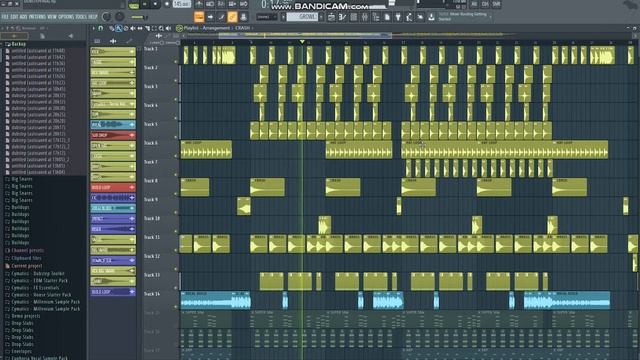The width and height of the screenshot is (640, 360).
Task: Open the View menu
Action: (52, 17)
